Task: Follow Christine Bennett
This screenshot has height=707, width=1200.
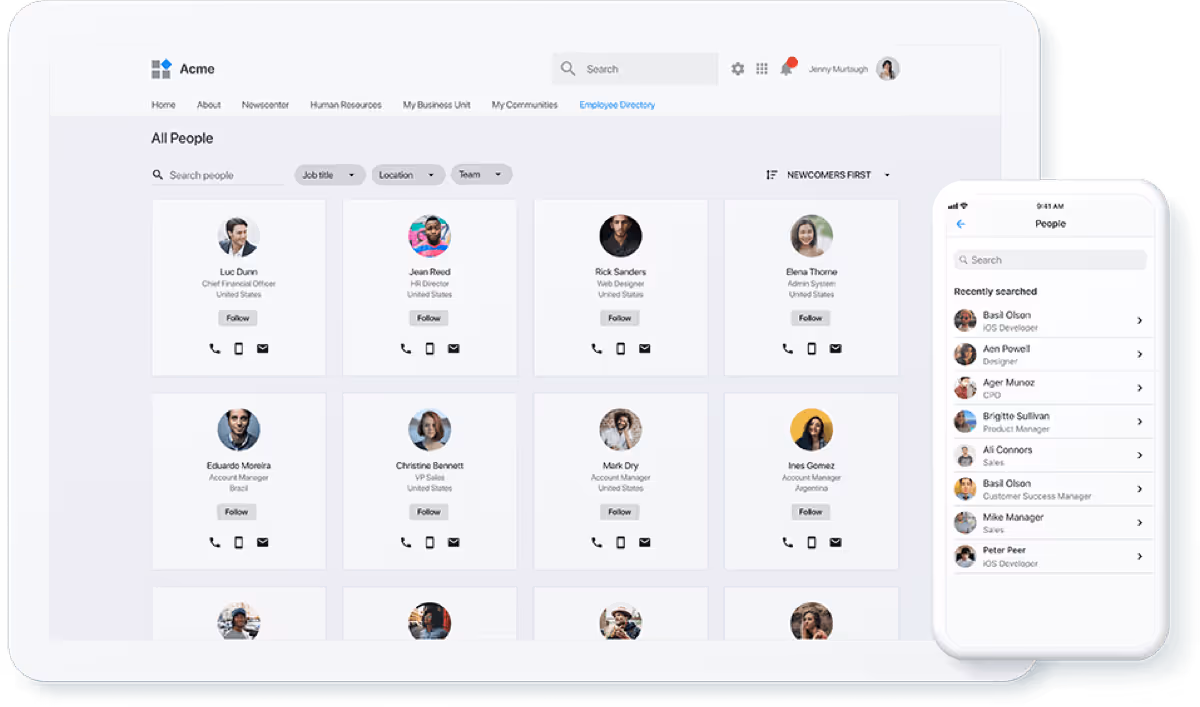Action: tap(429, 512)
